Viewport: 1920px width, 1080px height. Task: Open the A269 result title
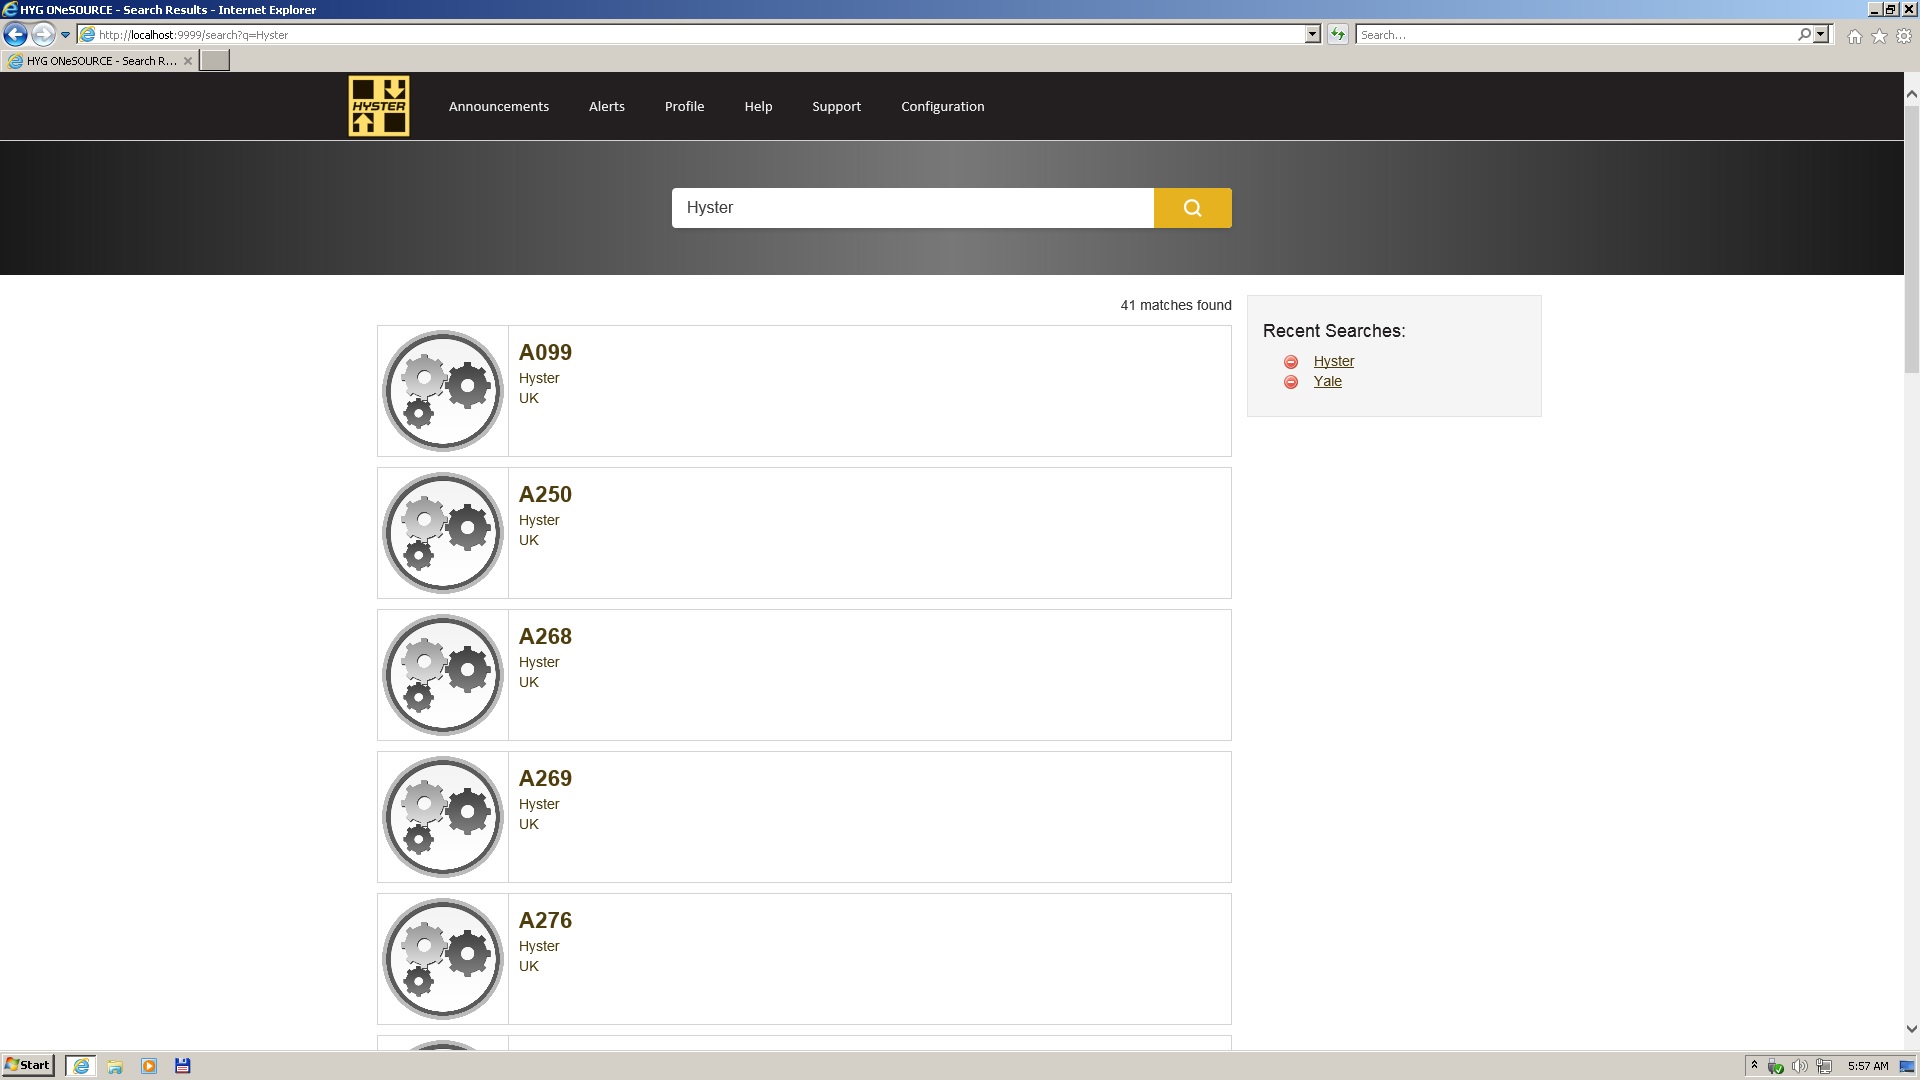(545, 779)
